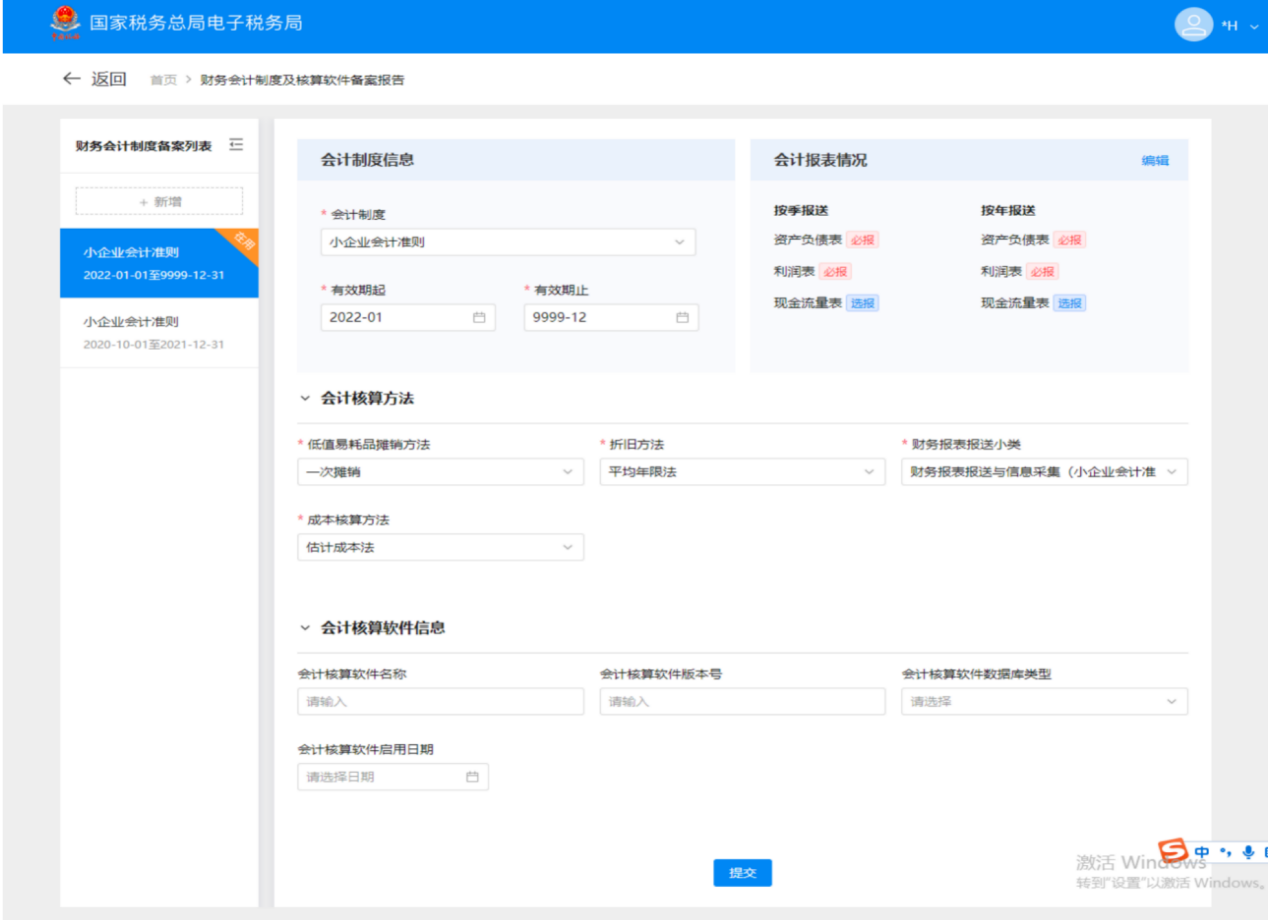Open the 会计核算软件数据库类型 dropdown

[x=1045, y=701]
